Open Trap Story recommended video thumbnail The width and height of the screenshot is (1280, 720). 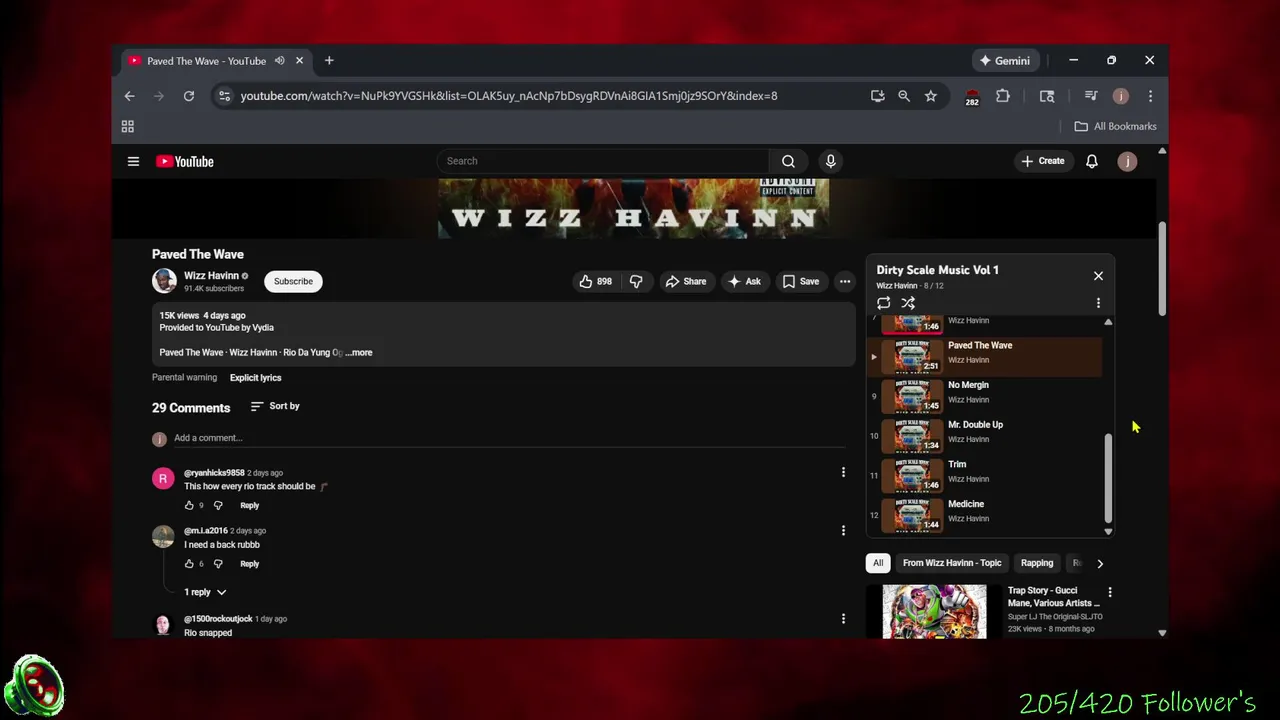point(934,611)
